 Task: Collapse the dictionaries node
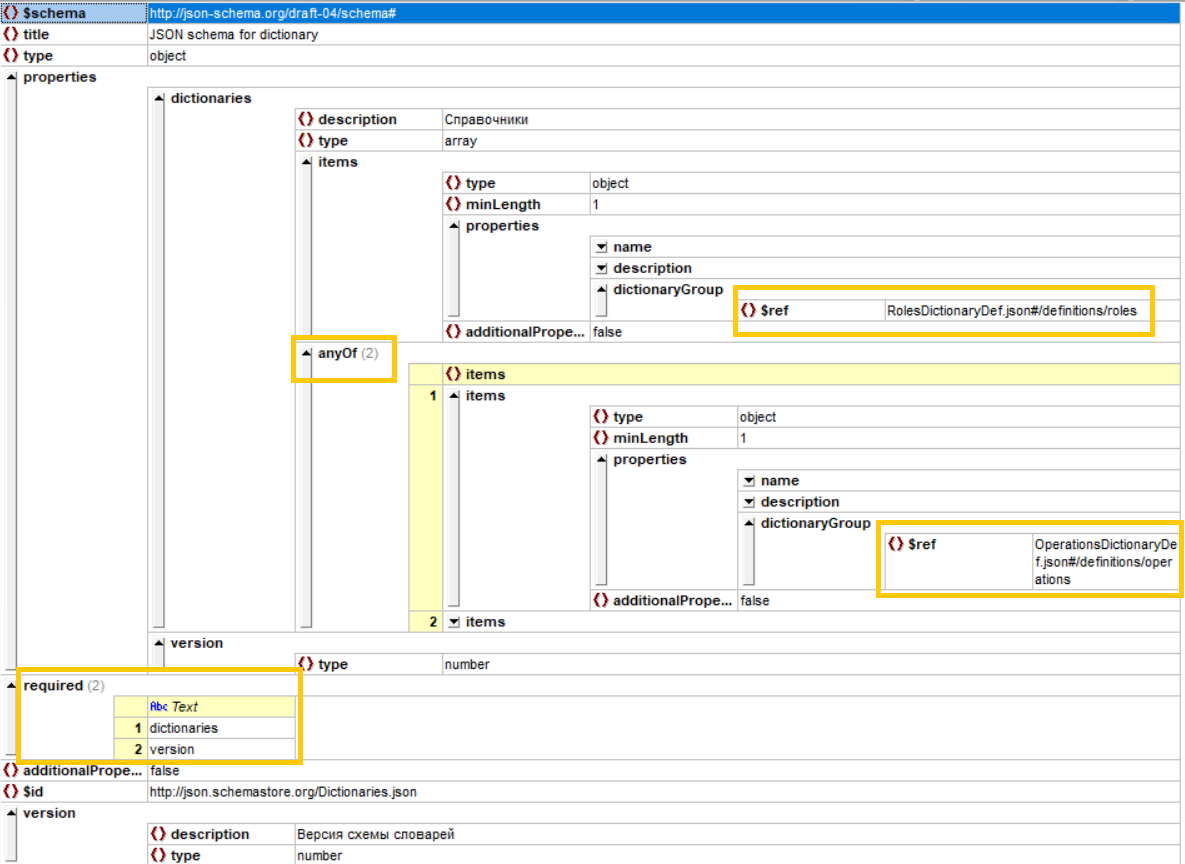[159, 98]
